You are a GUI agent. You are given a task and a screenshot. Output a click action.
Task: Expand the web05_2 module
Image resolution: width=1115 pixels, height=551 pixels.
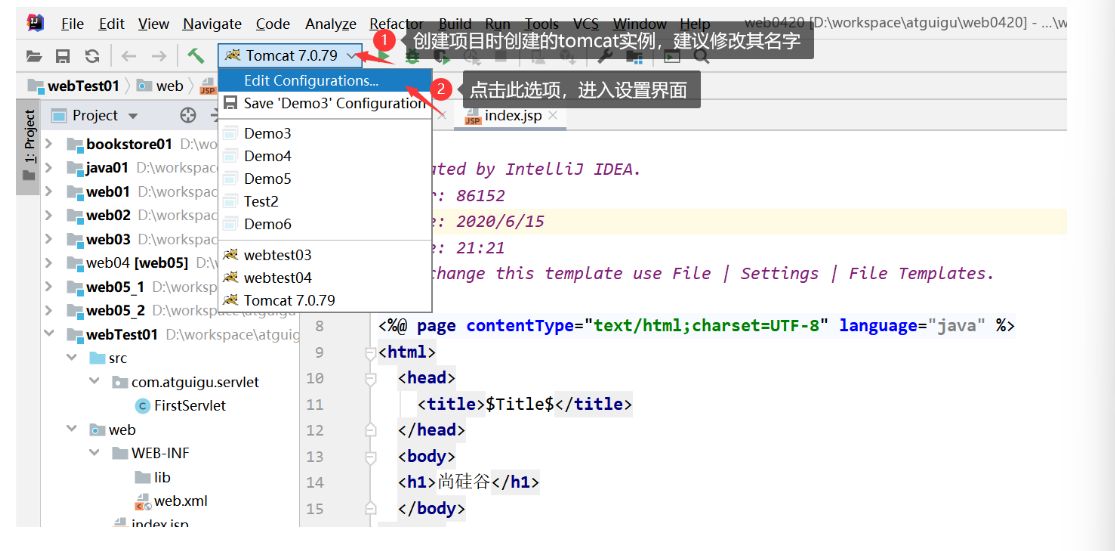(49, 310)
